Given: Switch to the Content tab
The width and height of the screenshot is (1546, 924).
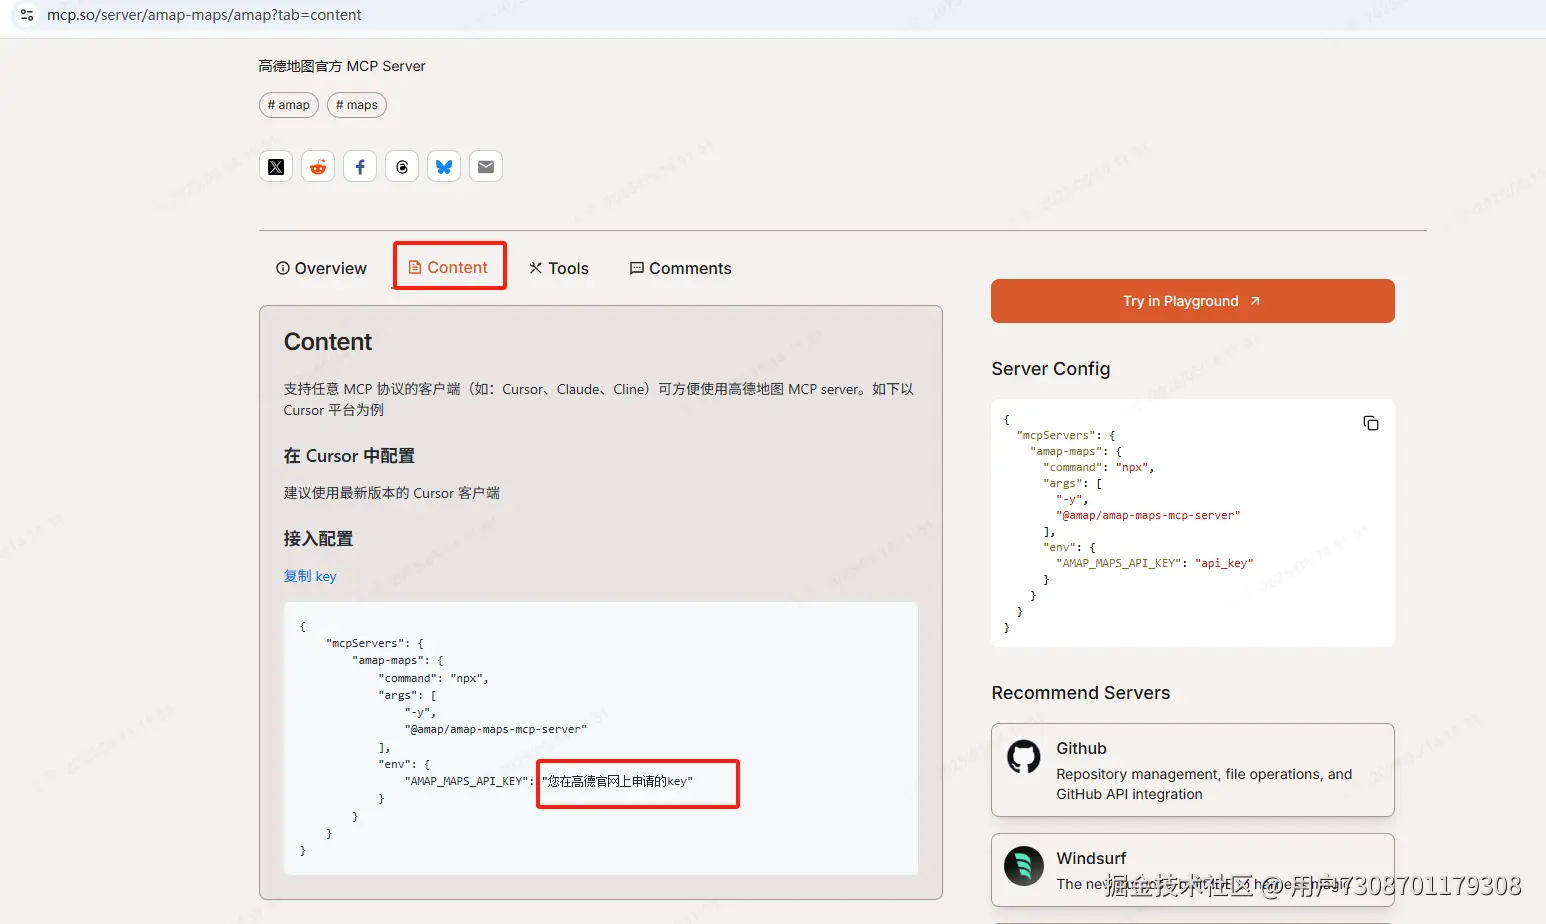Looking at the screenshot, I should tap(449, 267).
